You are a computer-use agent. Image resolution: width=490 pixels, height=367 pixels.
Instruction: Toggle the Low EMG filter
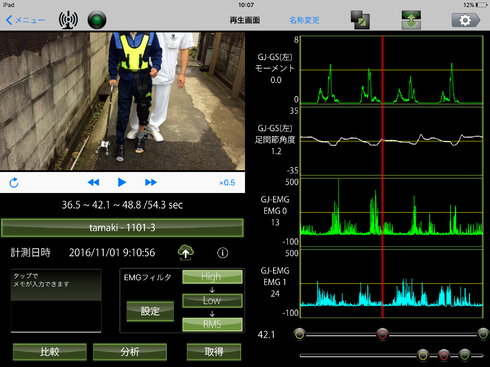coord(212,300)
